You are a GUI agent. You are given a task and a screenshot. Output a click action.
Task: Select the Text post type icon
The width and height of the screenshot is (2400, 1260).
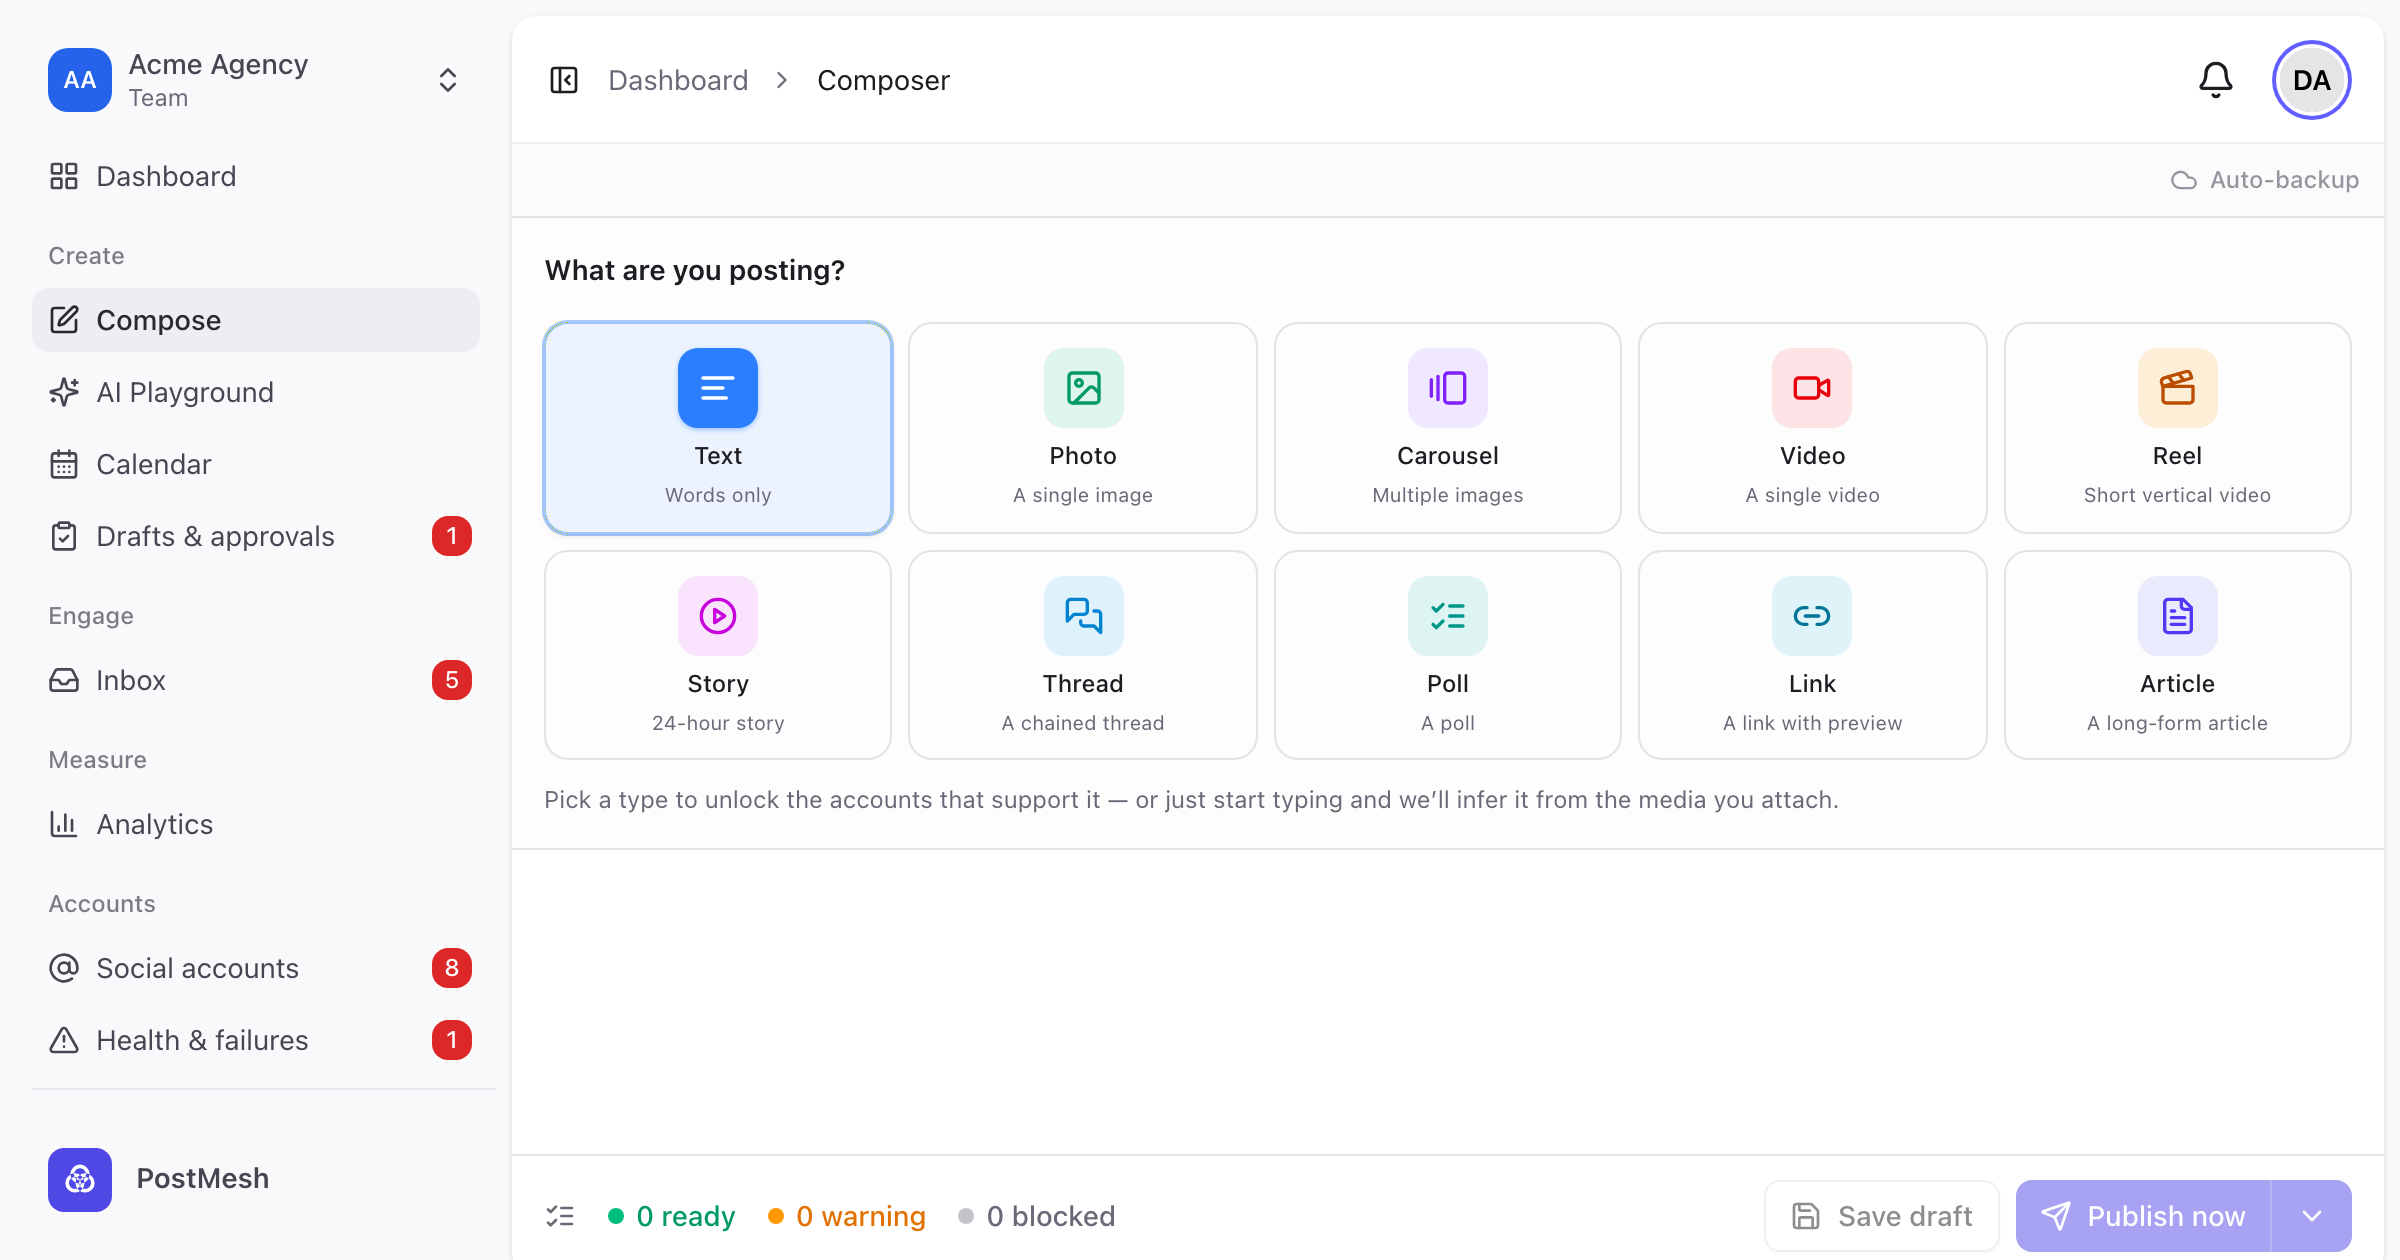[718, 388]
